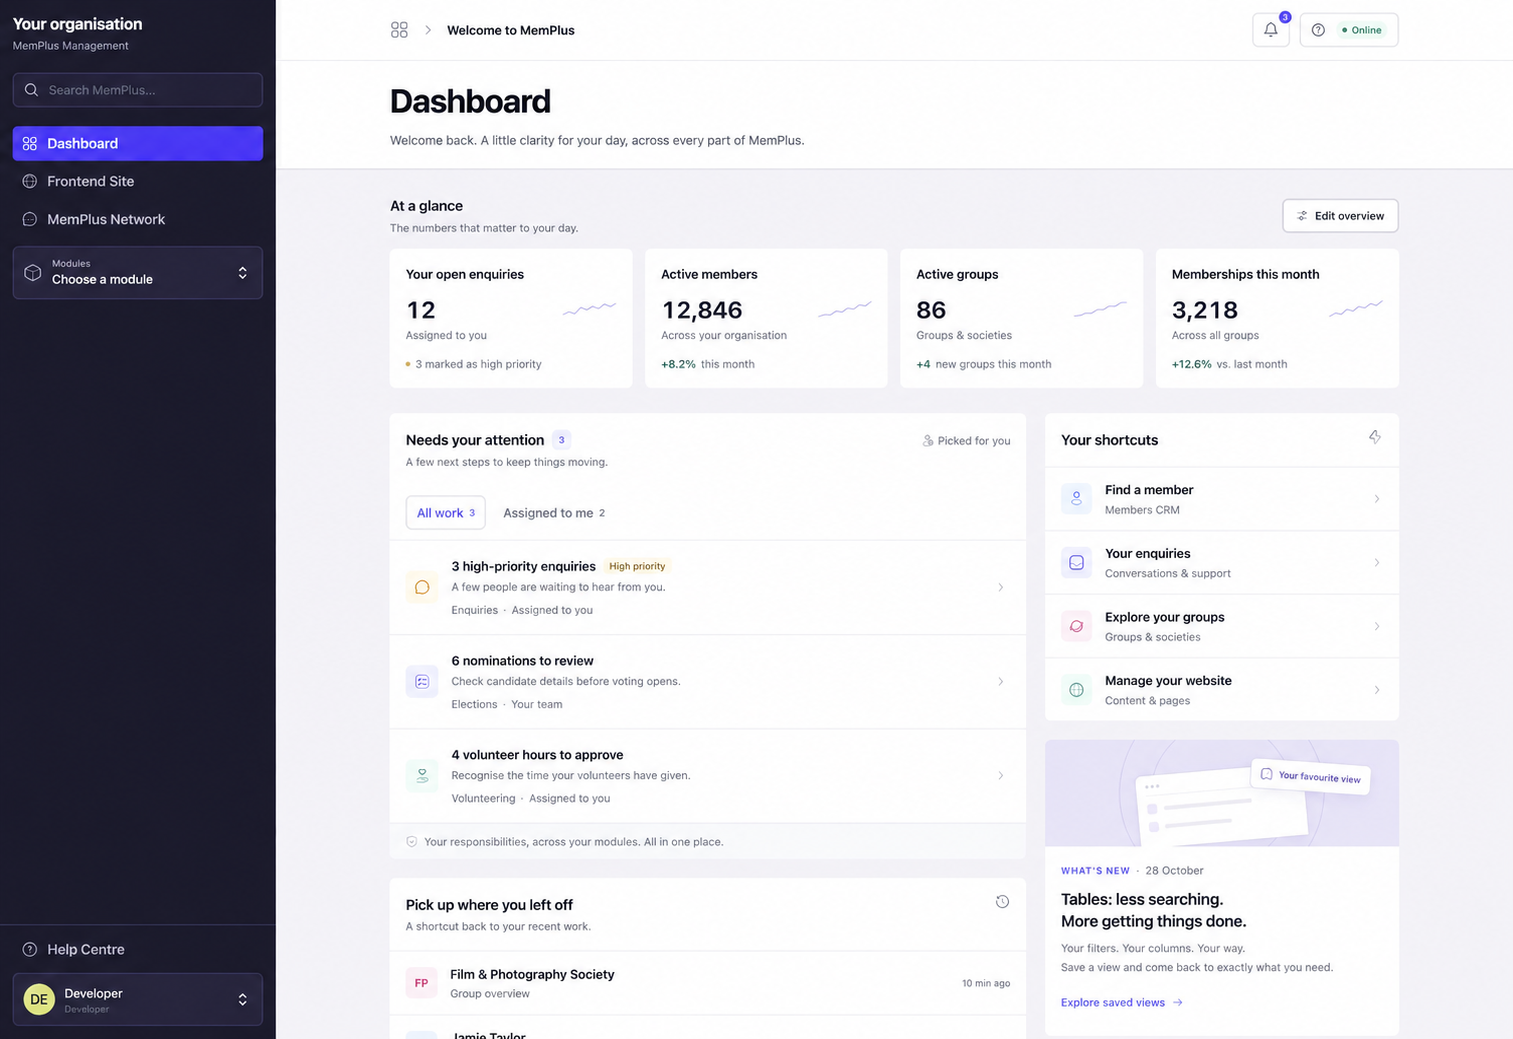This screenshot has width=1513, height=1039.
Task: Click the Search MemPlus input field
Action: (138, 90)
